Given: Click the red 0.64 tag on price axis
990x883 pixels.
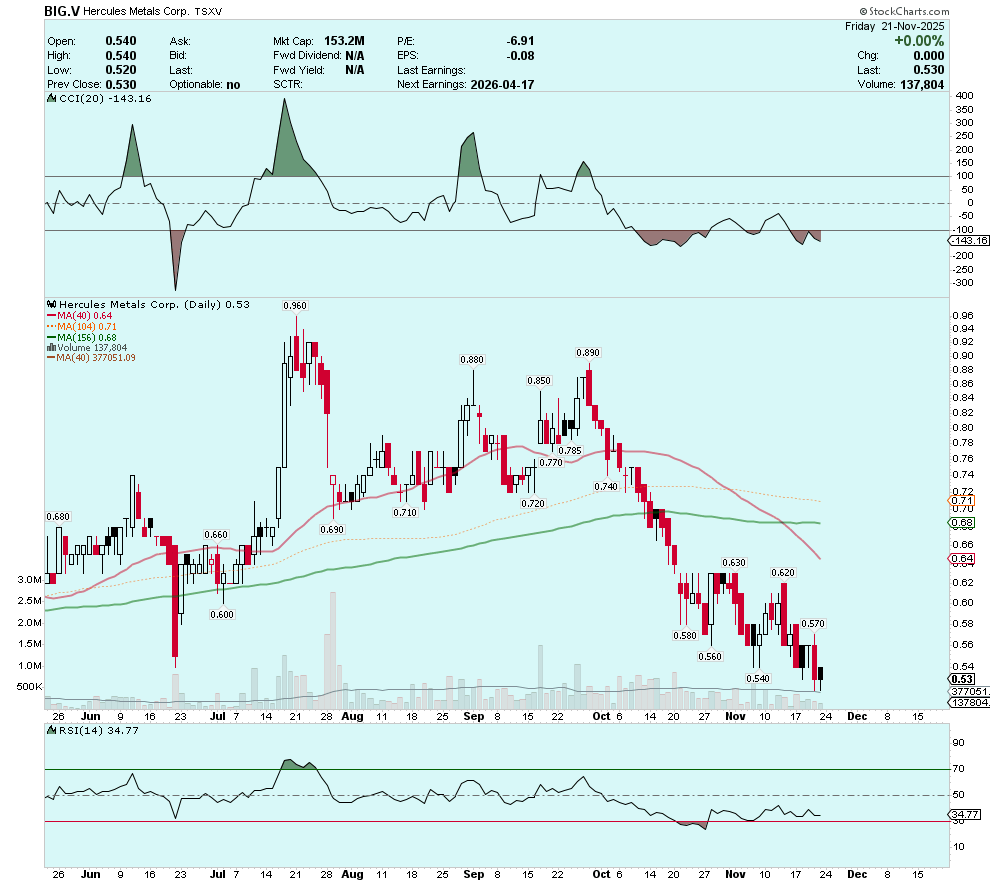Looking at the screenshot, I should [962, 559].
